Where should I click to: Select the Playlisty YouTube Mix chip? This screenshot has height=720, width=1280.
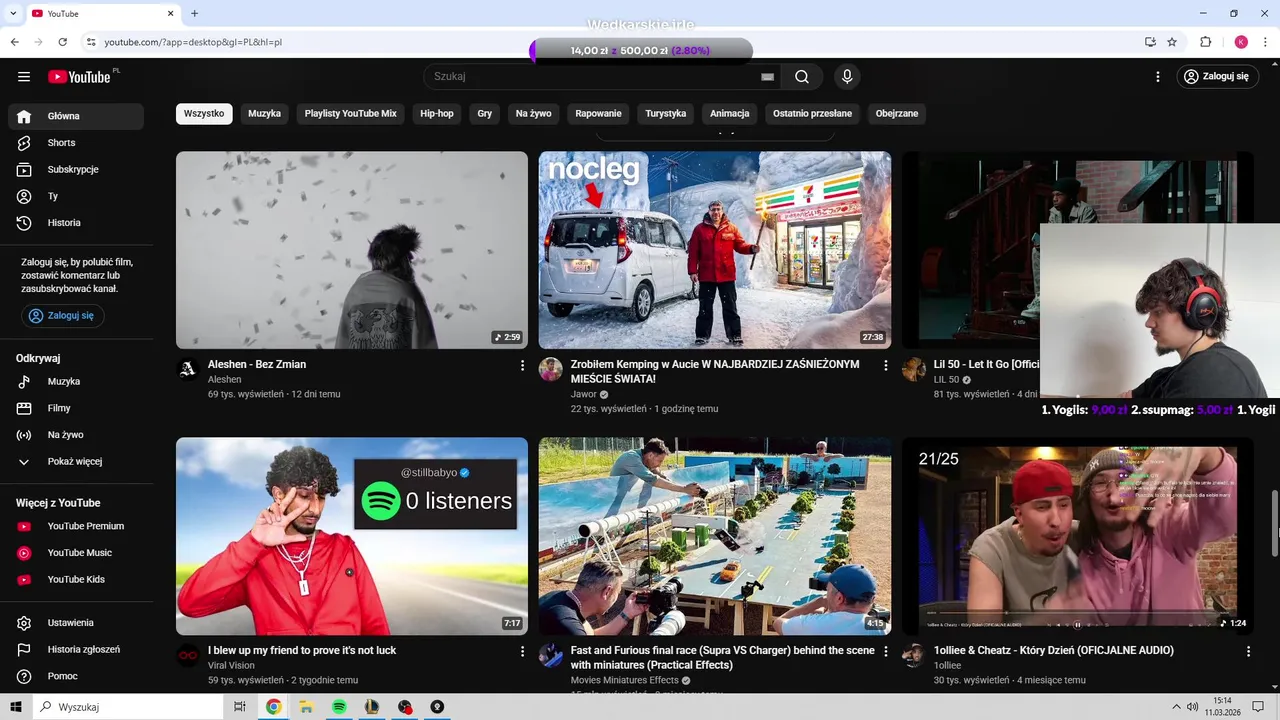[351, 114]
